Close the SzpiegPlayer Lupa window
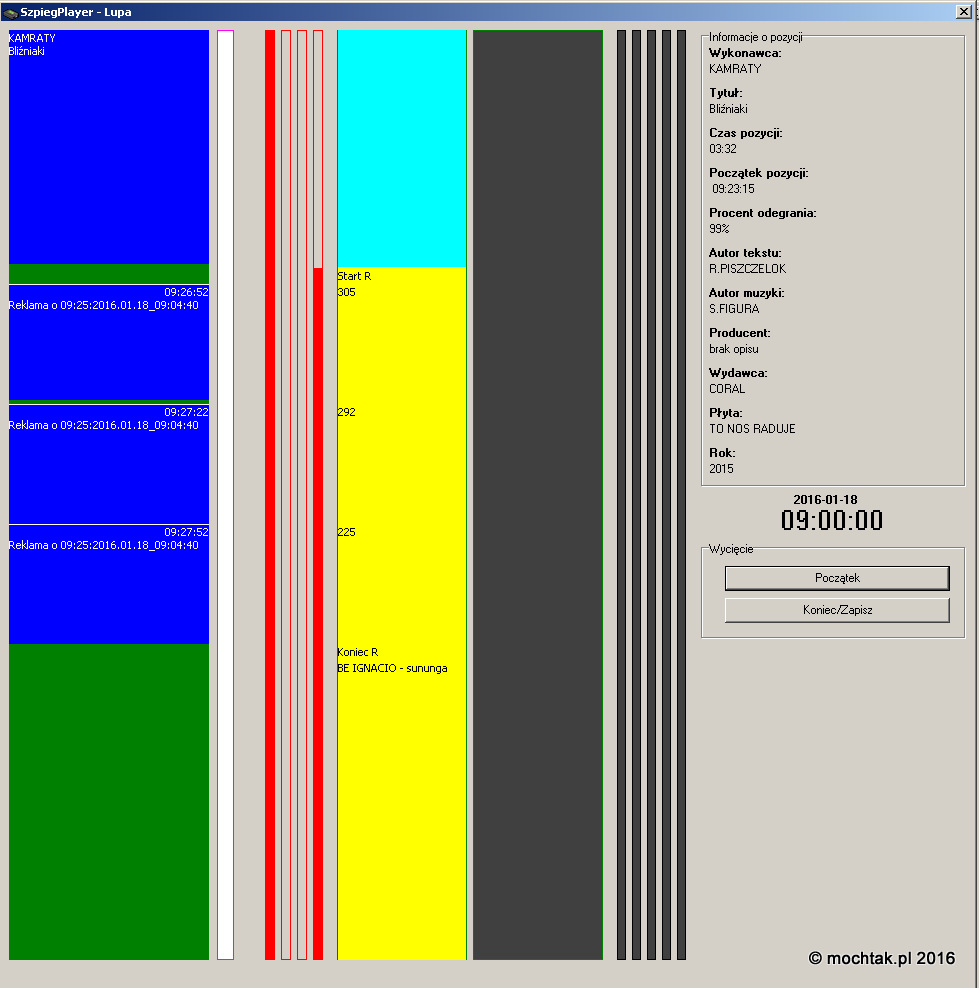 [963, 11]
